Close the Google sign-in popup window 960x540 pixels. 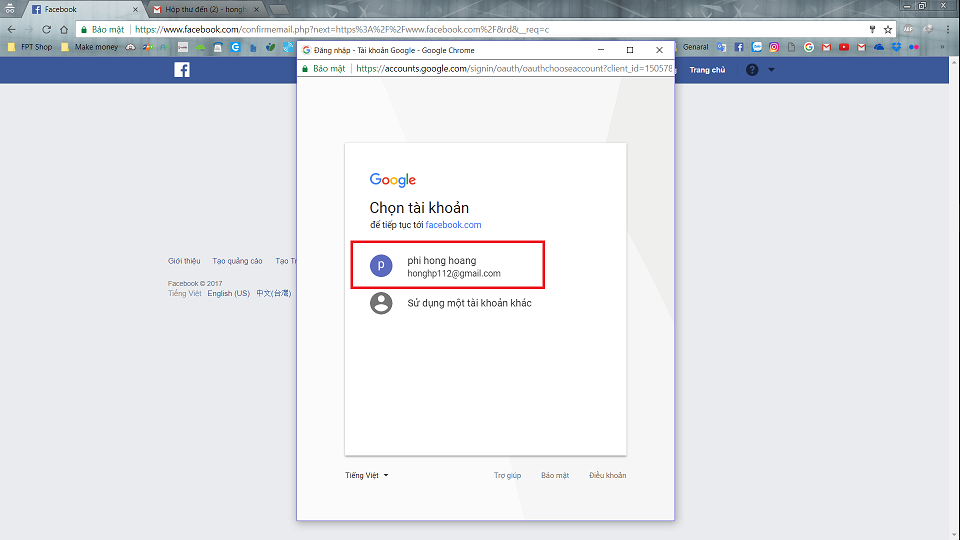pos(659,50)
